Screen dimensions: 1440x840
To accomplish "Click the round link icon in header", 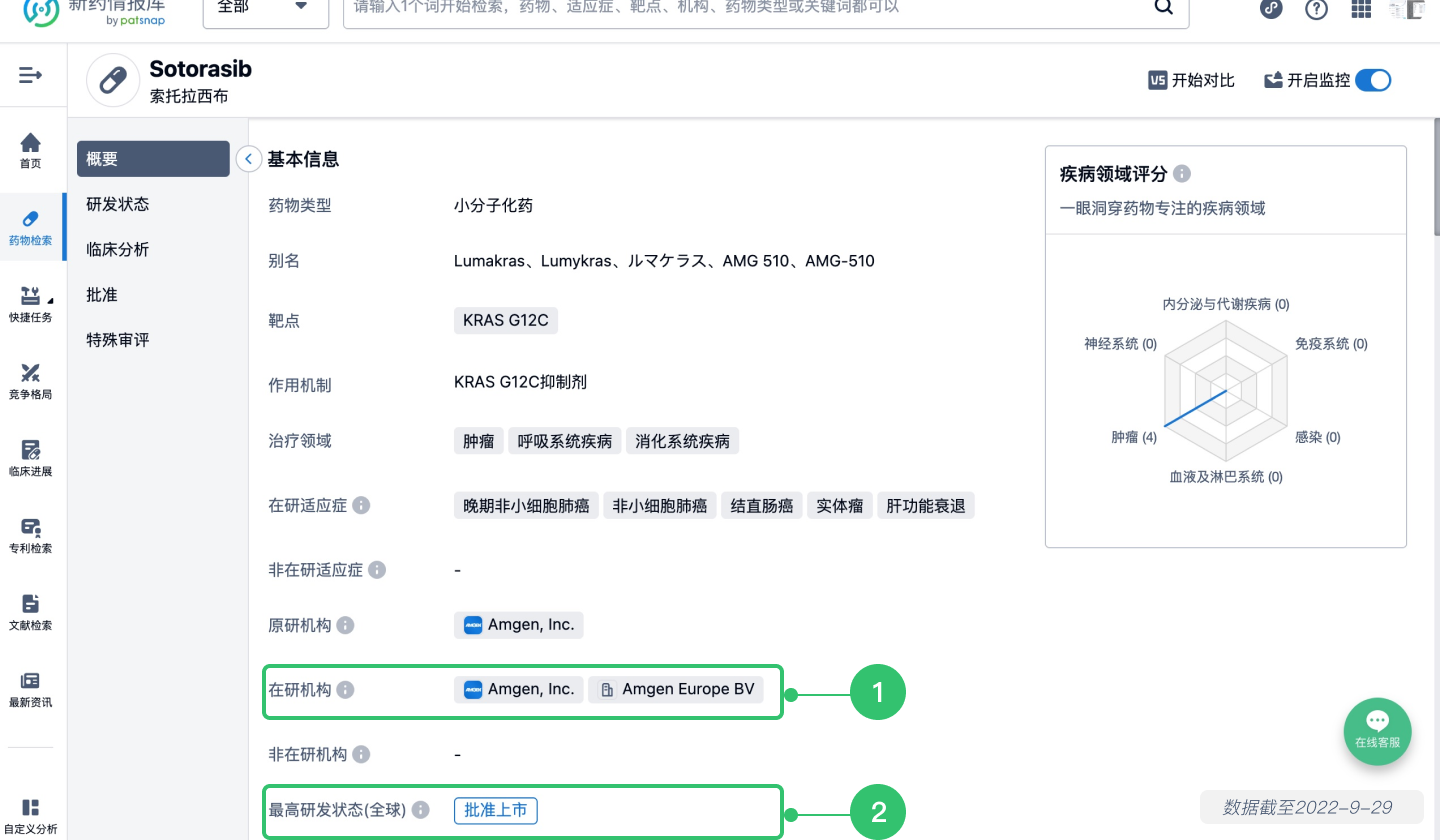I will pos(1271,8).
